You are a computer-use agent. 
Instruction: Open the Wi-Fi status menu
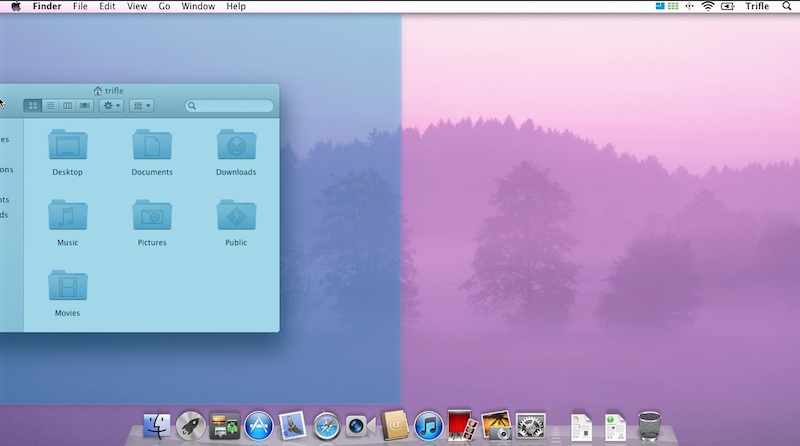(708, 6)
